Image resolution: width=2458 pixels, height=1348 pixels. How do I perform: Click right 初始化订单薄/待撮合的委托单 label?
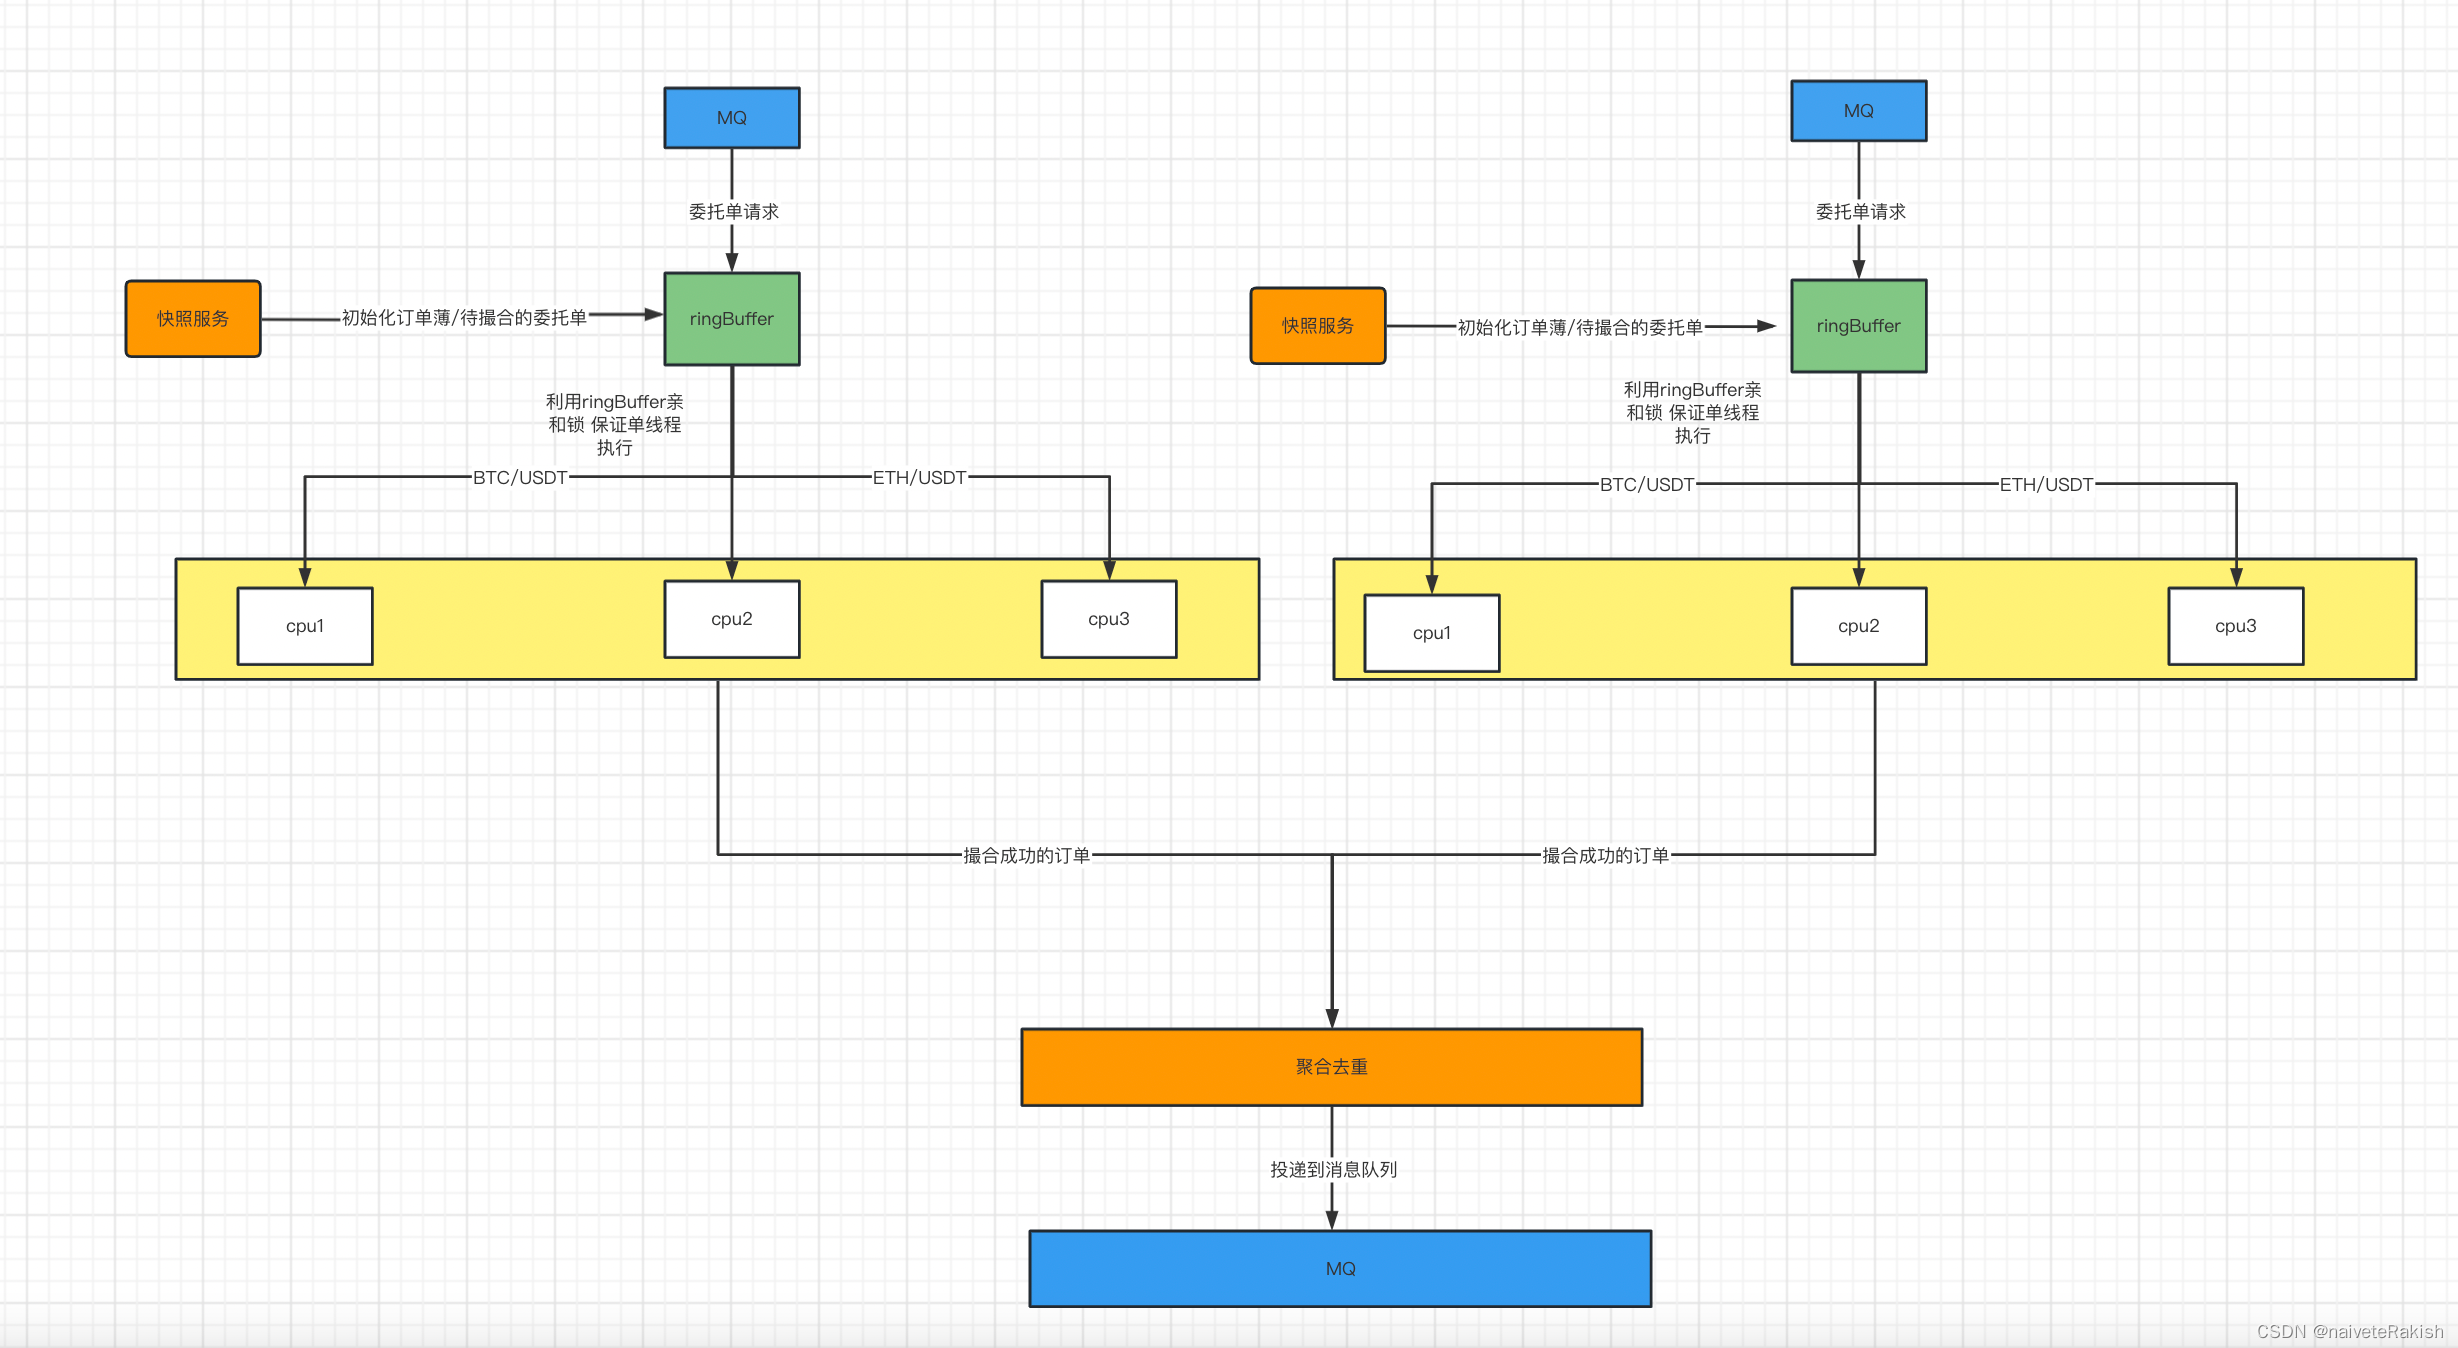(1580, 328)
